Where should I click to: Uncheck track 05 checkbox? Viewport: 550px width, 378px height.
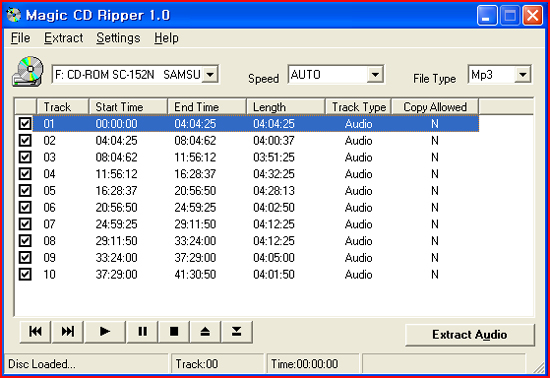coord(25,190)
